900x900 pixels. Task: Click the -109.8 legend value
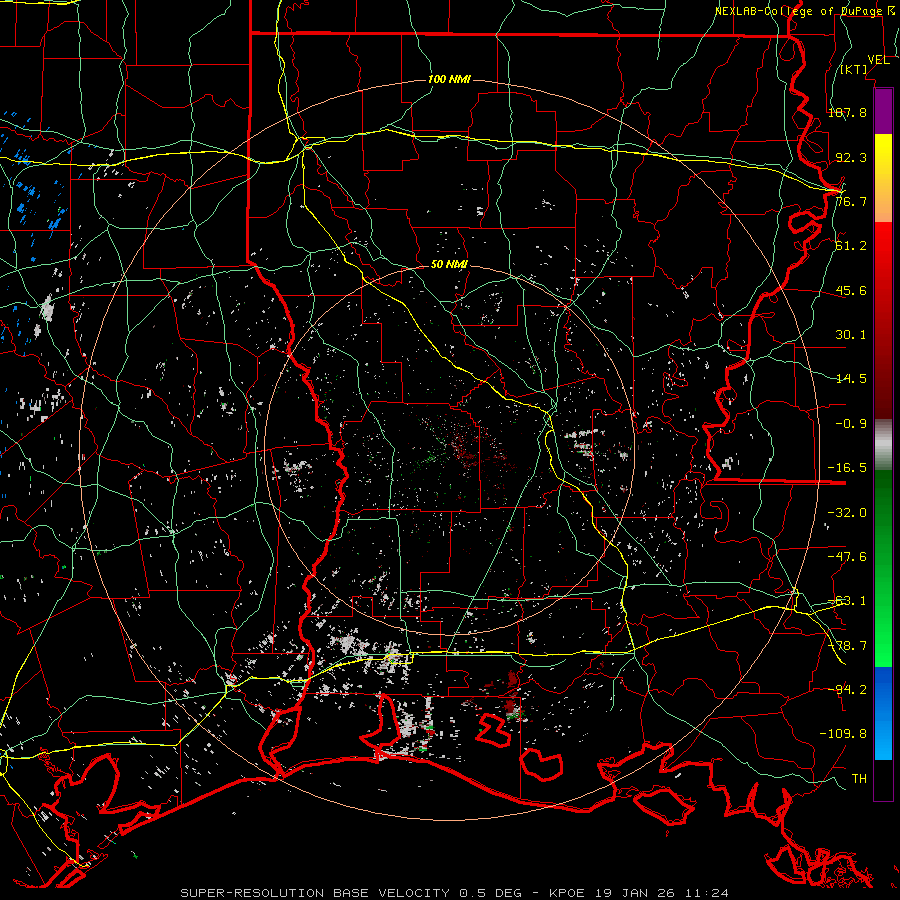tap(843, 734)
